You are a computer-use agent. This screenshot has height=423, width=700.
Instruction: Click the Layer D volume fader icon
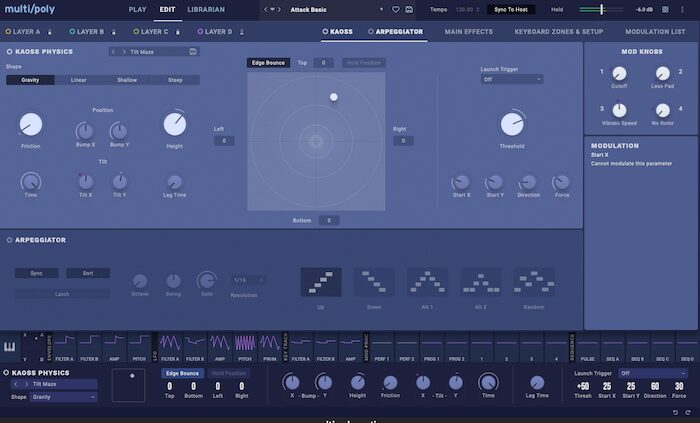pyautogui.click(x=242, y=32)
